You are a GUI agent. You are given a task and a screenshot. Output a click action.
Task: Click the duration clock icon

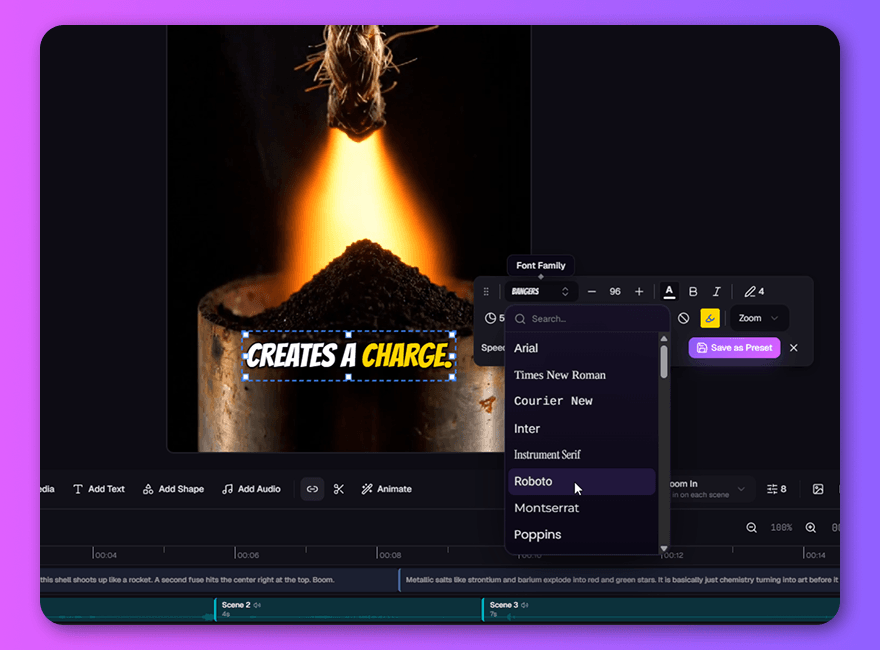click(490, 318)
